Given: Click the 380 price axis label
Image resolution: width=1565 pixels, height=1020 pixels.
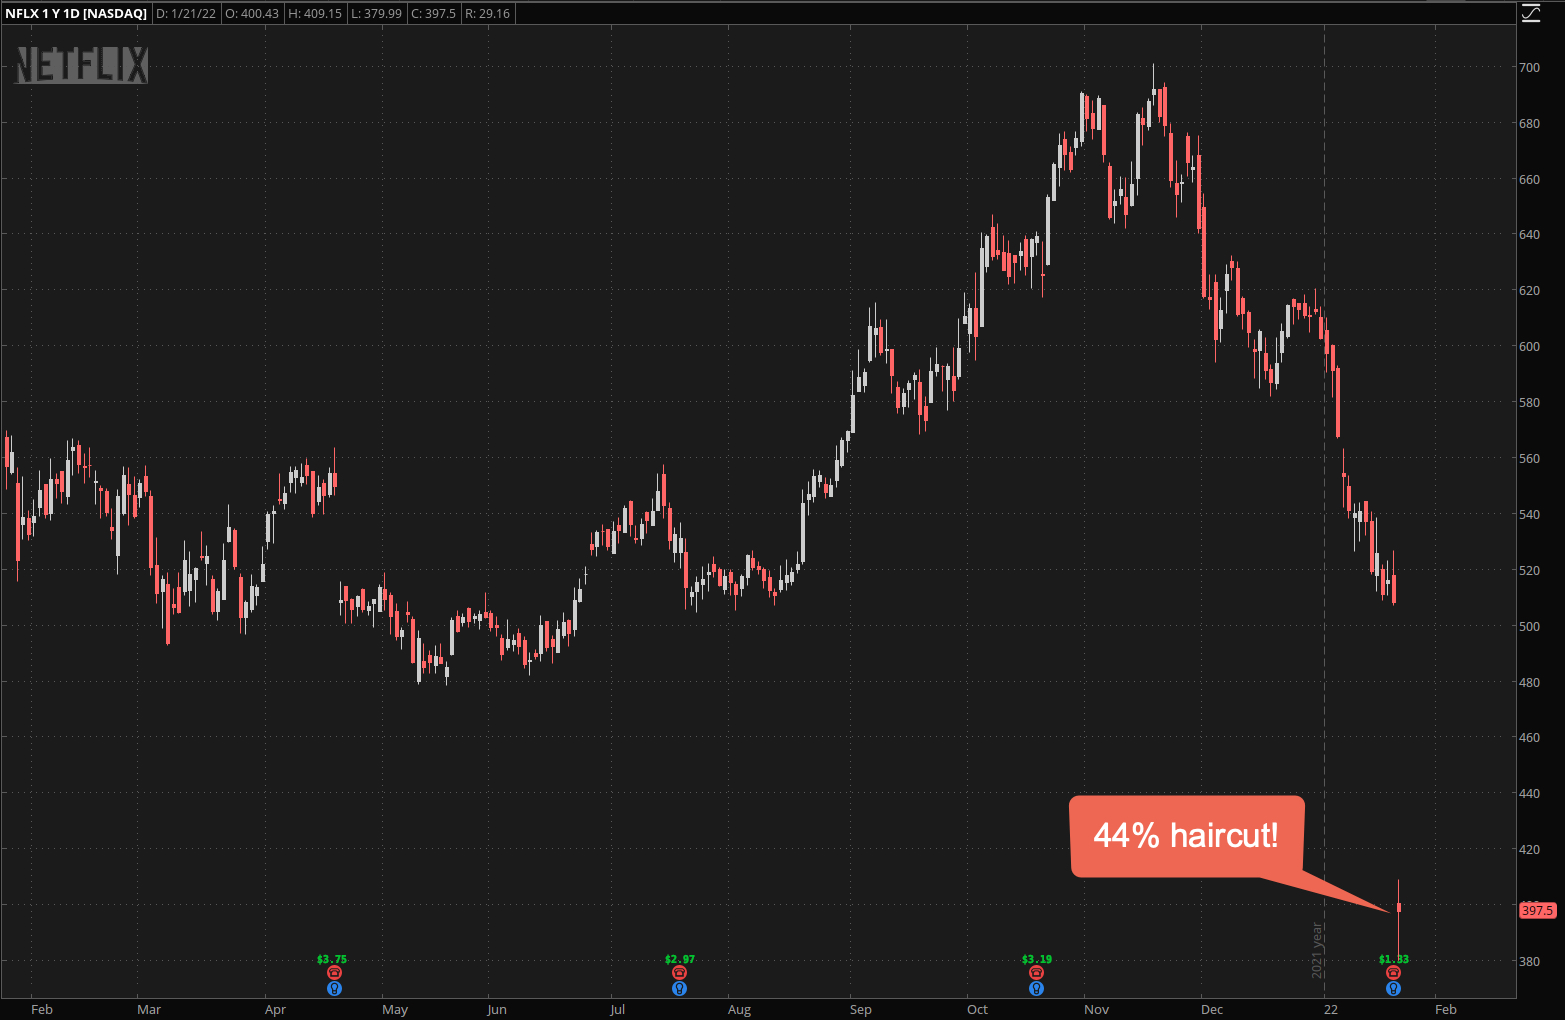Looking at the screenshot, I should click(x=1529, y=962).
